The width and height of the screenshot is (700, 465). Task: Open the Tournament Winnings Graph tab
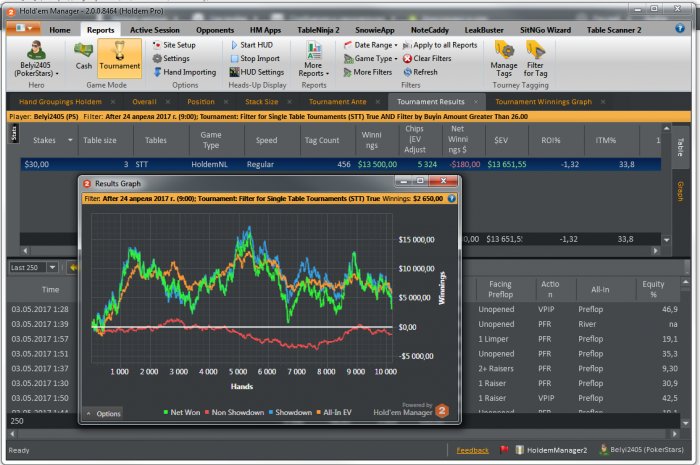click(543, 102)
